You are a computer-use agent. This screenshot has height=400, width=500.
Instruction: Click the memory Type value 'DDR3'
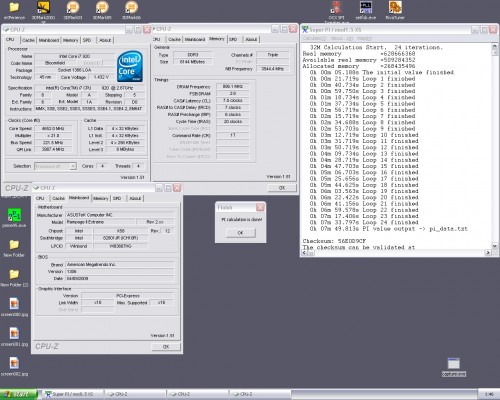(x=193, y=55)
